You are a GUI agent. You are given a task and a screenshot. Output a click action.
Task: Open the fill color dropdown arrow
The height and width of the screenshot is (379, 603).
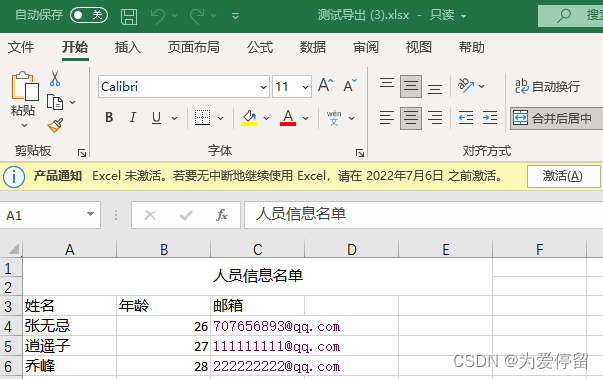point(267,118)
